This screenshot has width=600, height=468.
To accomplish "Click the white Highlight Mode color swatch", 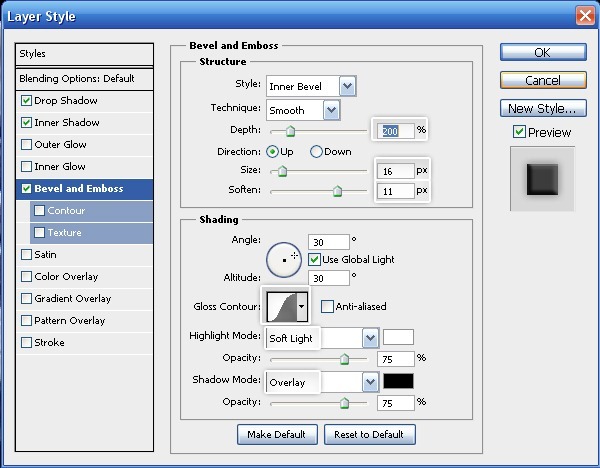I will click(398, 338).
